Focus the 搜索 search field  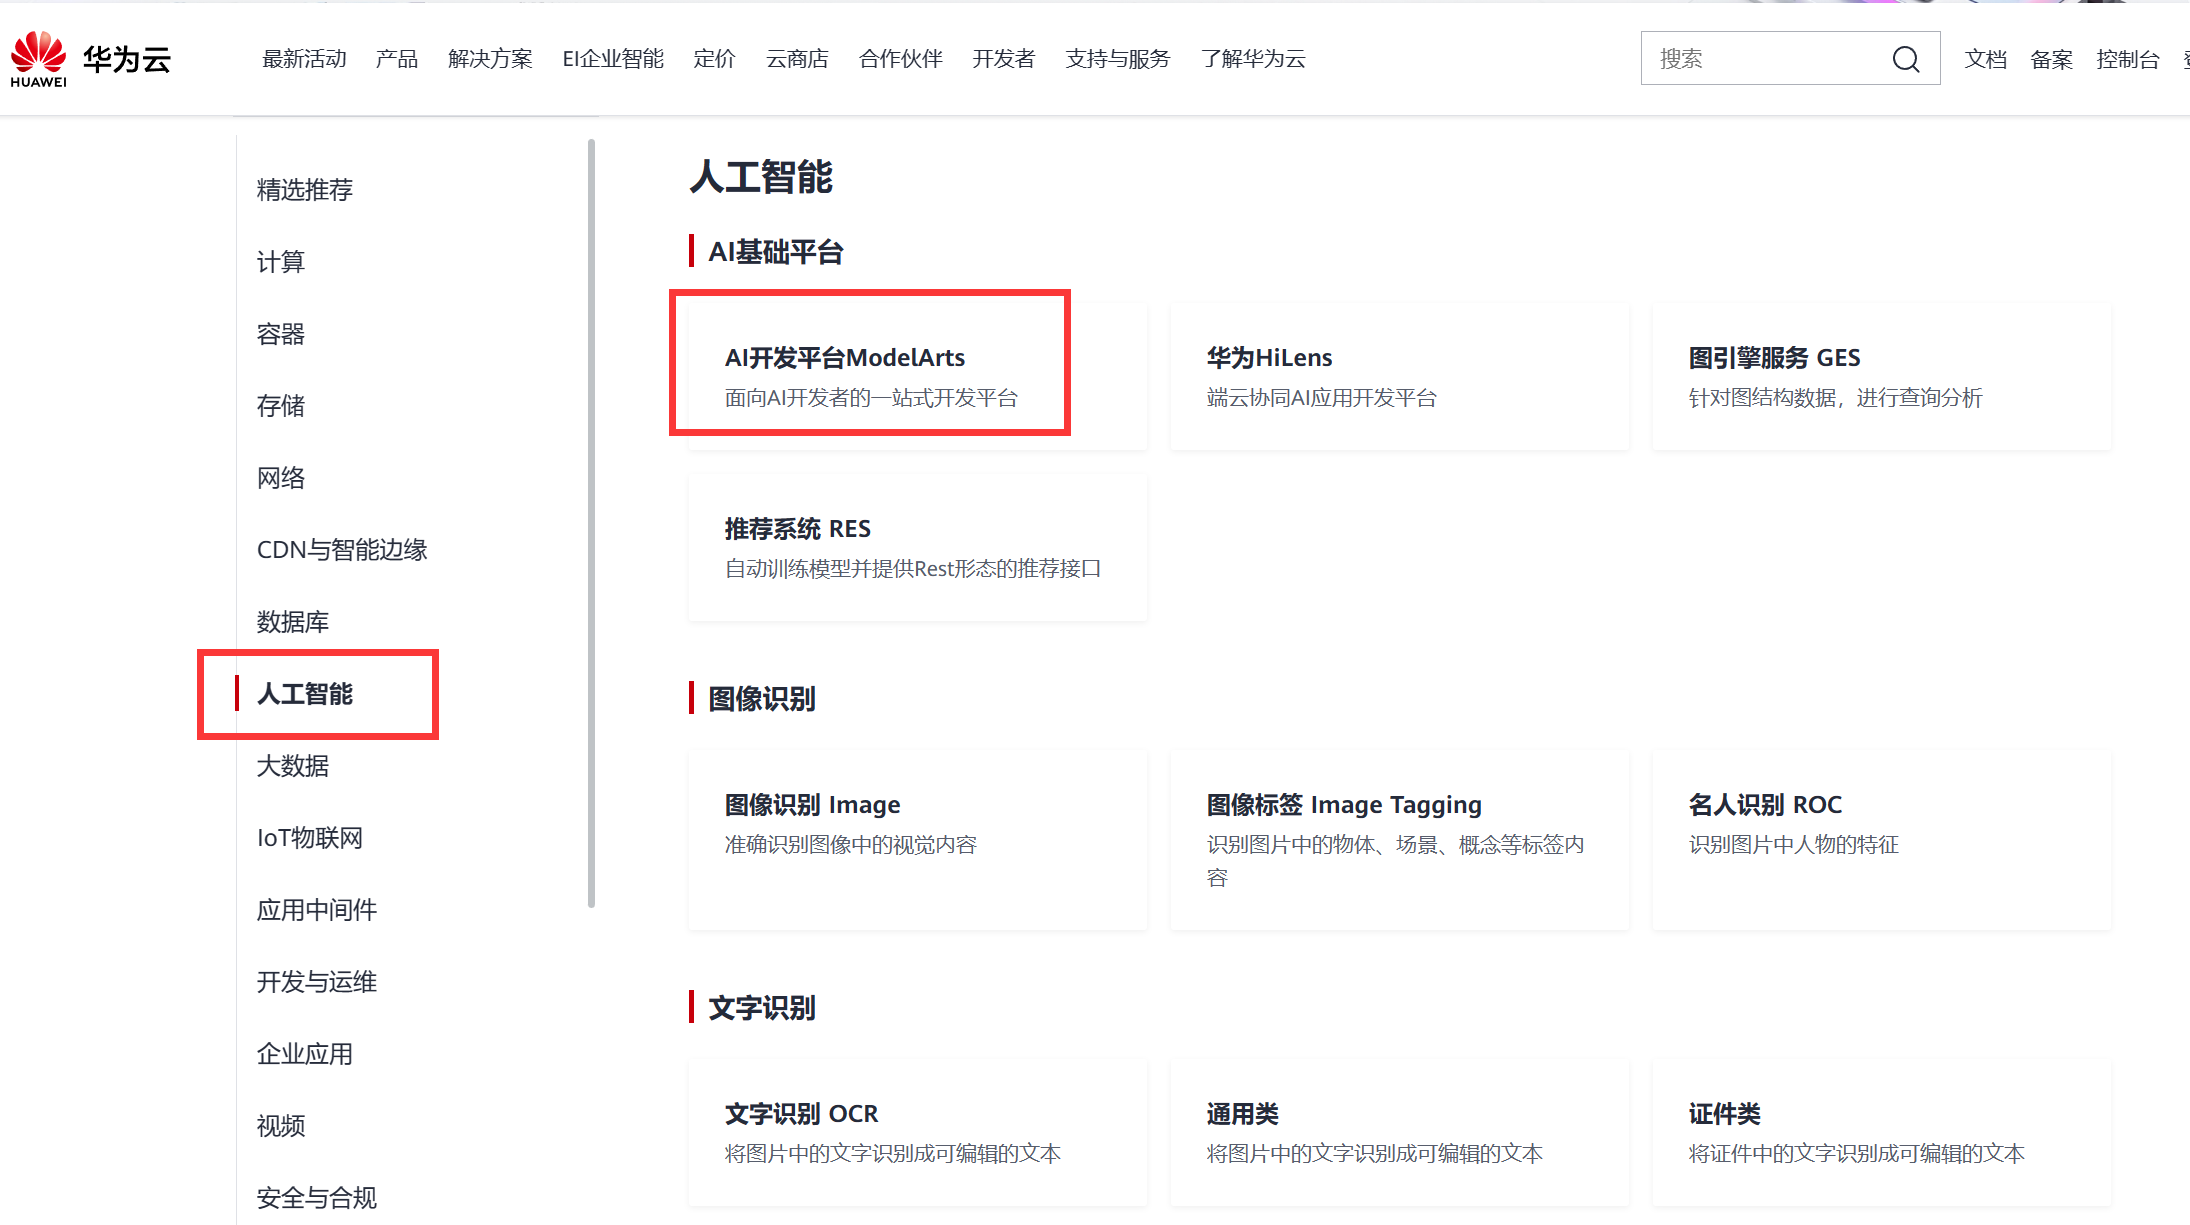[1790, 58]
